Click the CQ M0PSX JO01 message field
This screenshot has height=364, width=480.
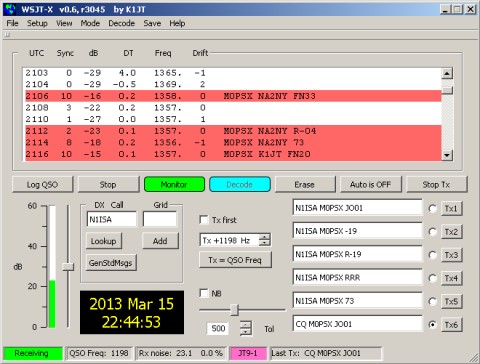[x=357, y=324]
